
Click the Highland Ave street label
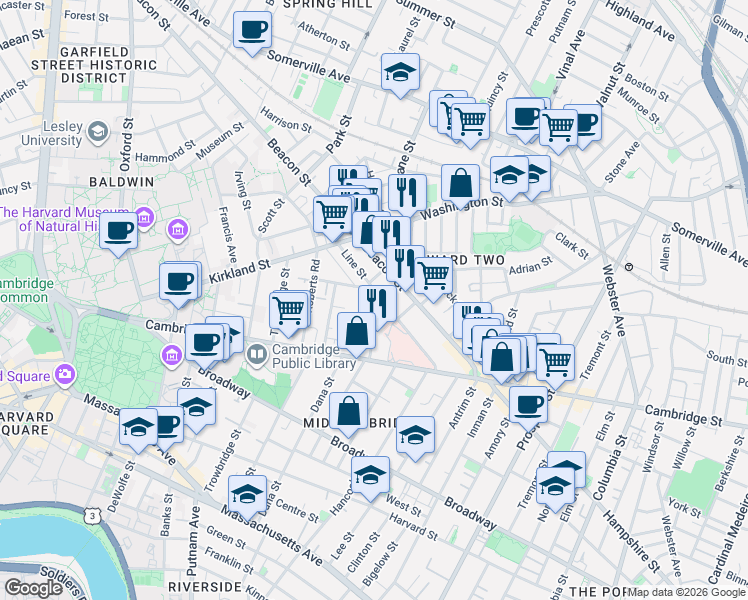pos(640,20)
